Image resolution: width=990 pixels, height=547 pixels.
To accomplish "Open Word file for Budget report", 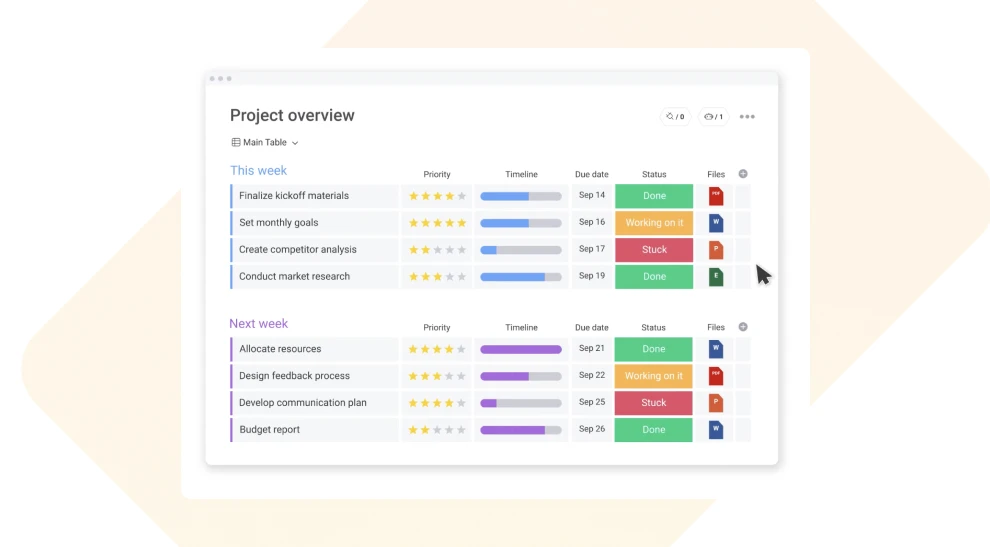I will click(x=715, y=430).
